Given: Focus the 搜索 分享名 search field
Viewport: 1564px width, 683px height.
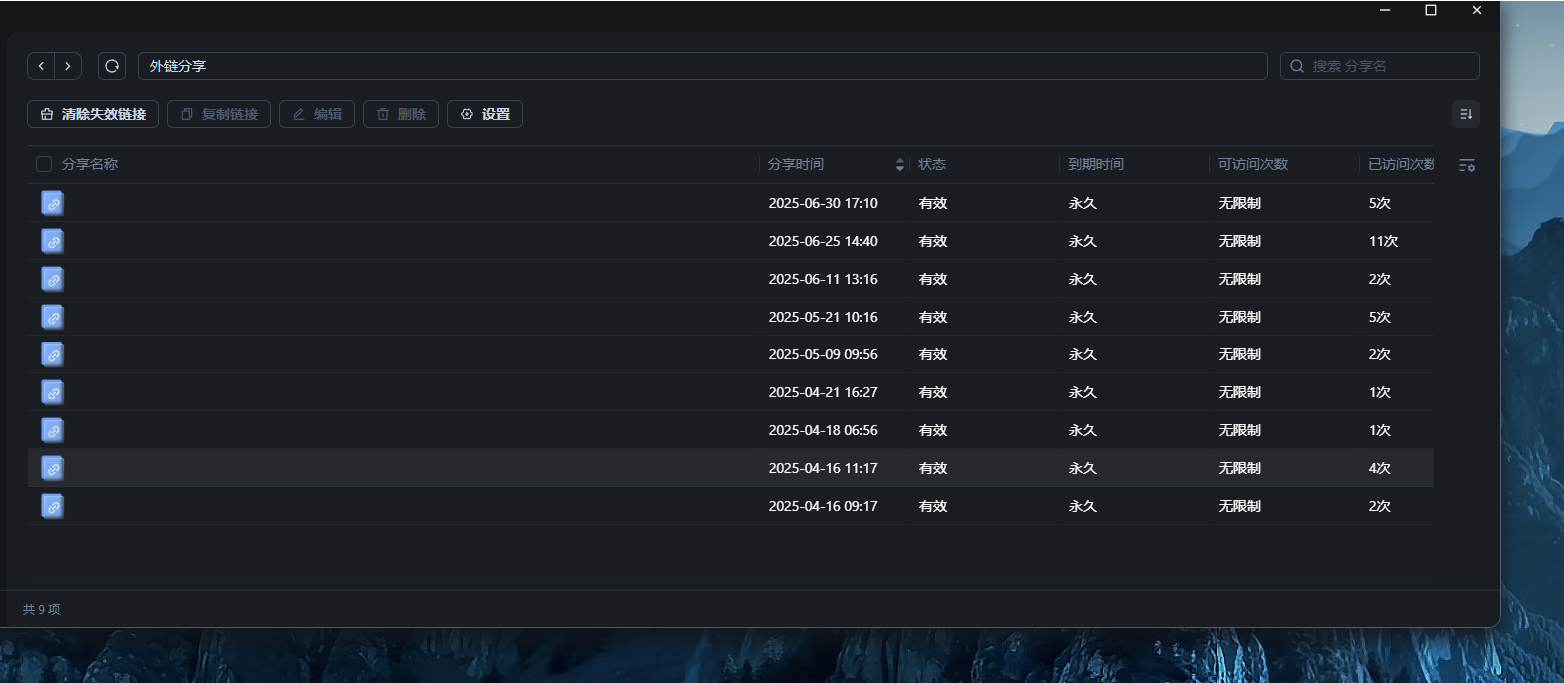Looking at the screenshot, I should pos(1380,66).
